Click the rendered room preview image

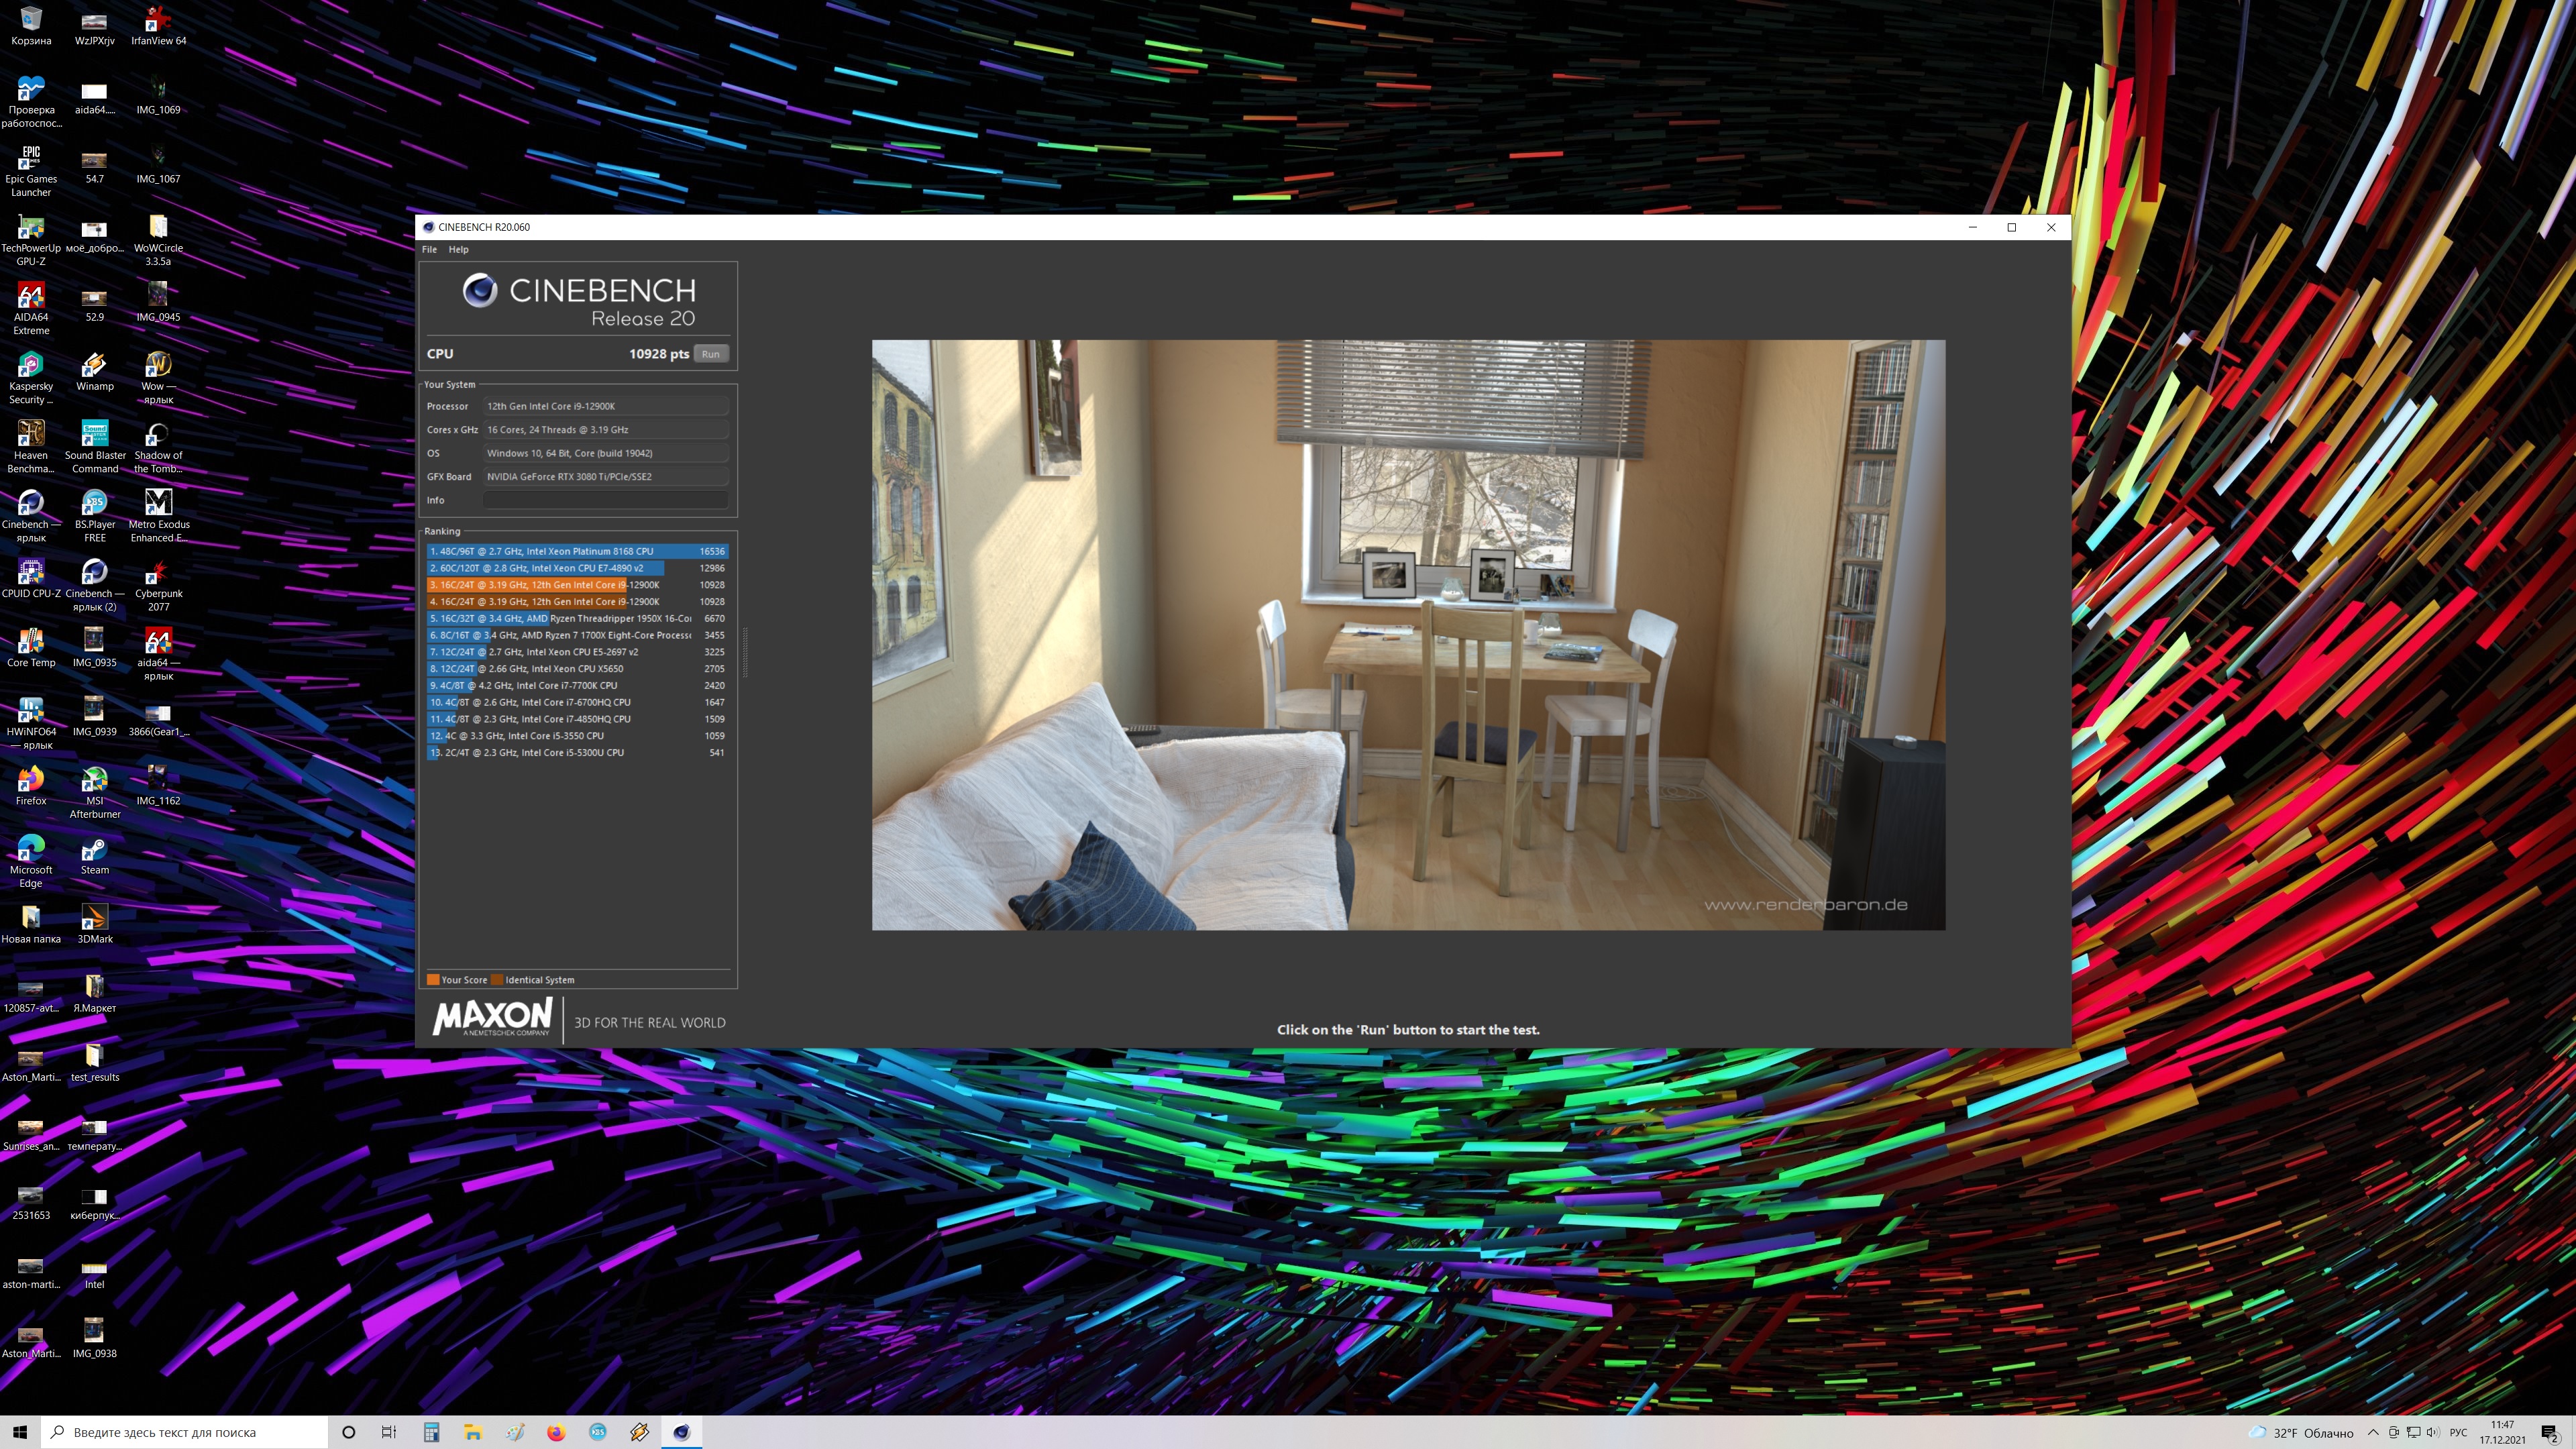[x=1408, y=635]
